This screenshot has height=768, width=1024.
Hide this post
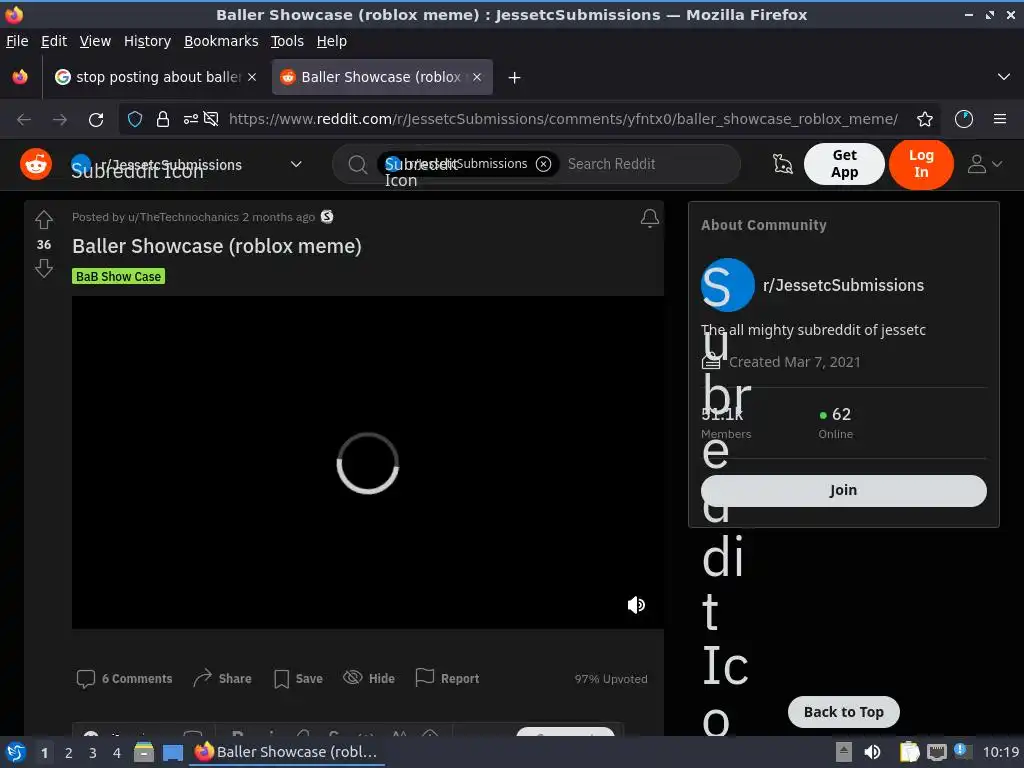(369, 679)
